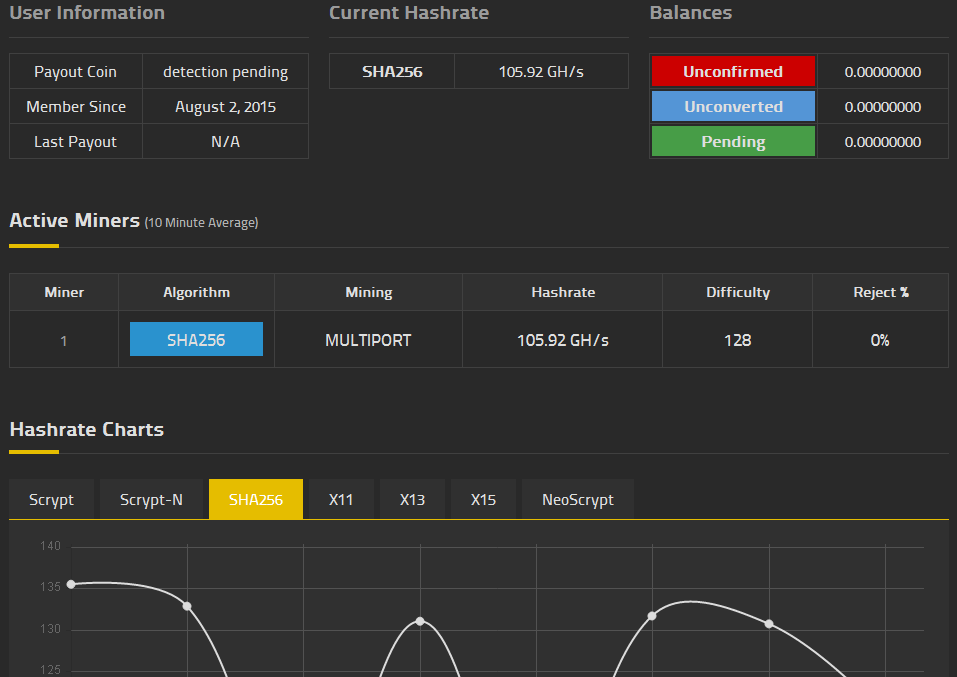Select the Miner column header
This screenshot has width=957, height=677.
point(64,292)
